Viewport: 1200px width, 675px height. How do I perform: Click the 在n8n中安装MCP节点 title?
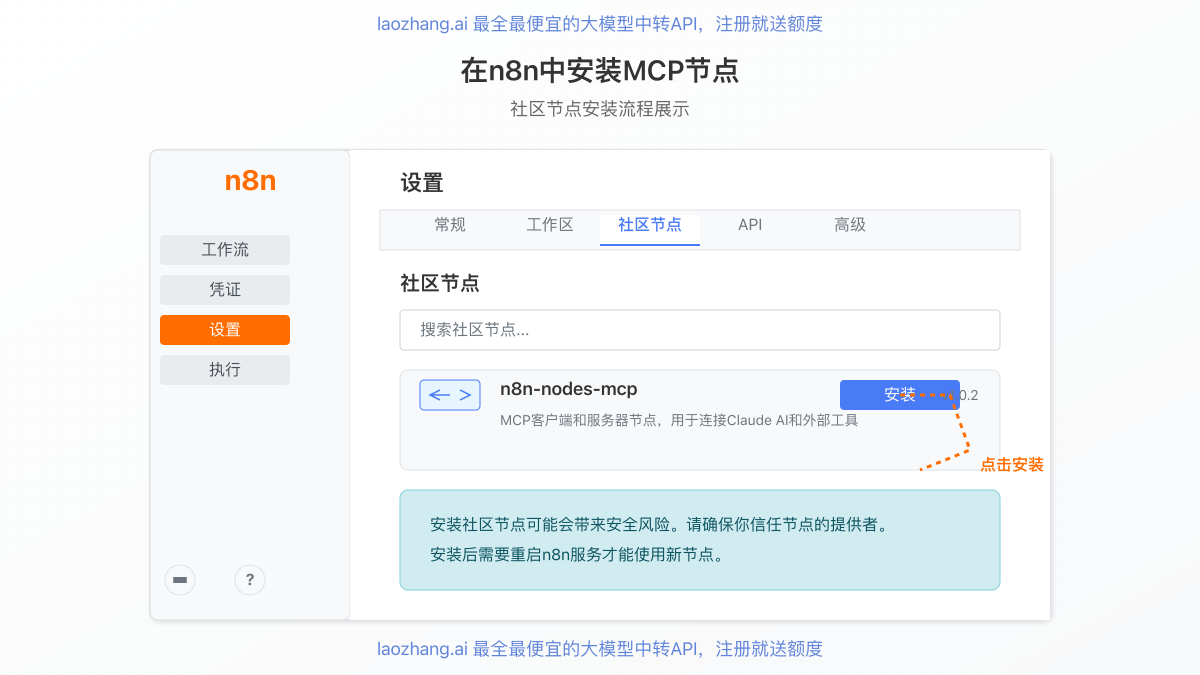[600, 71]
